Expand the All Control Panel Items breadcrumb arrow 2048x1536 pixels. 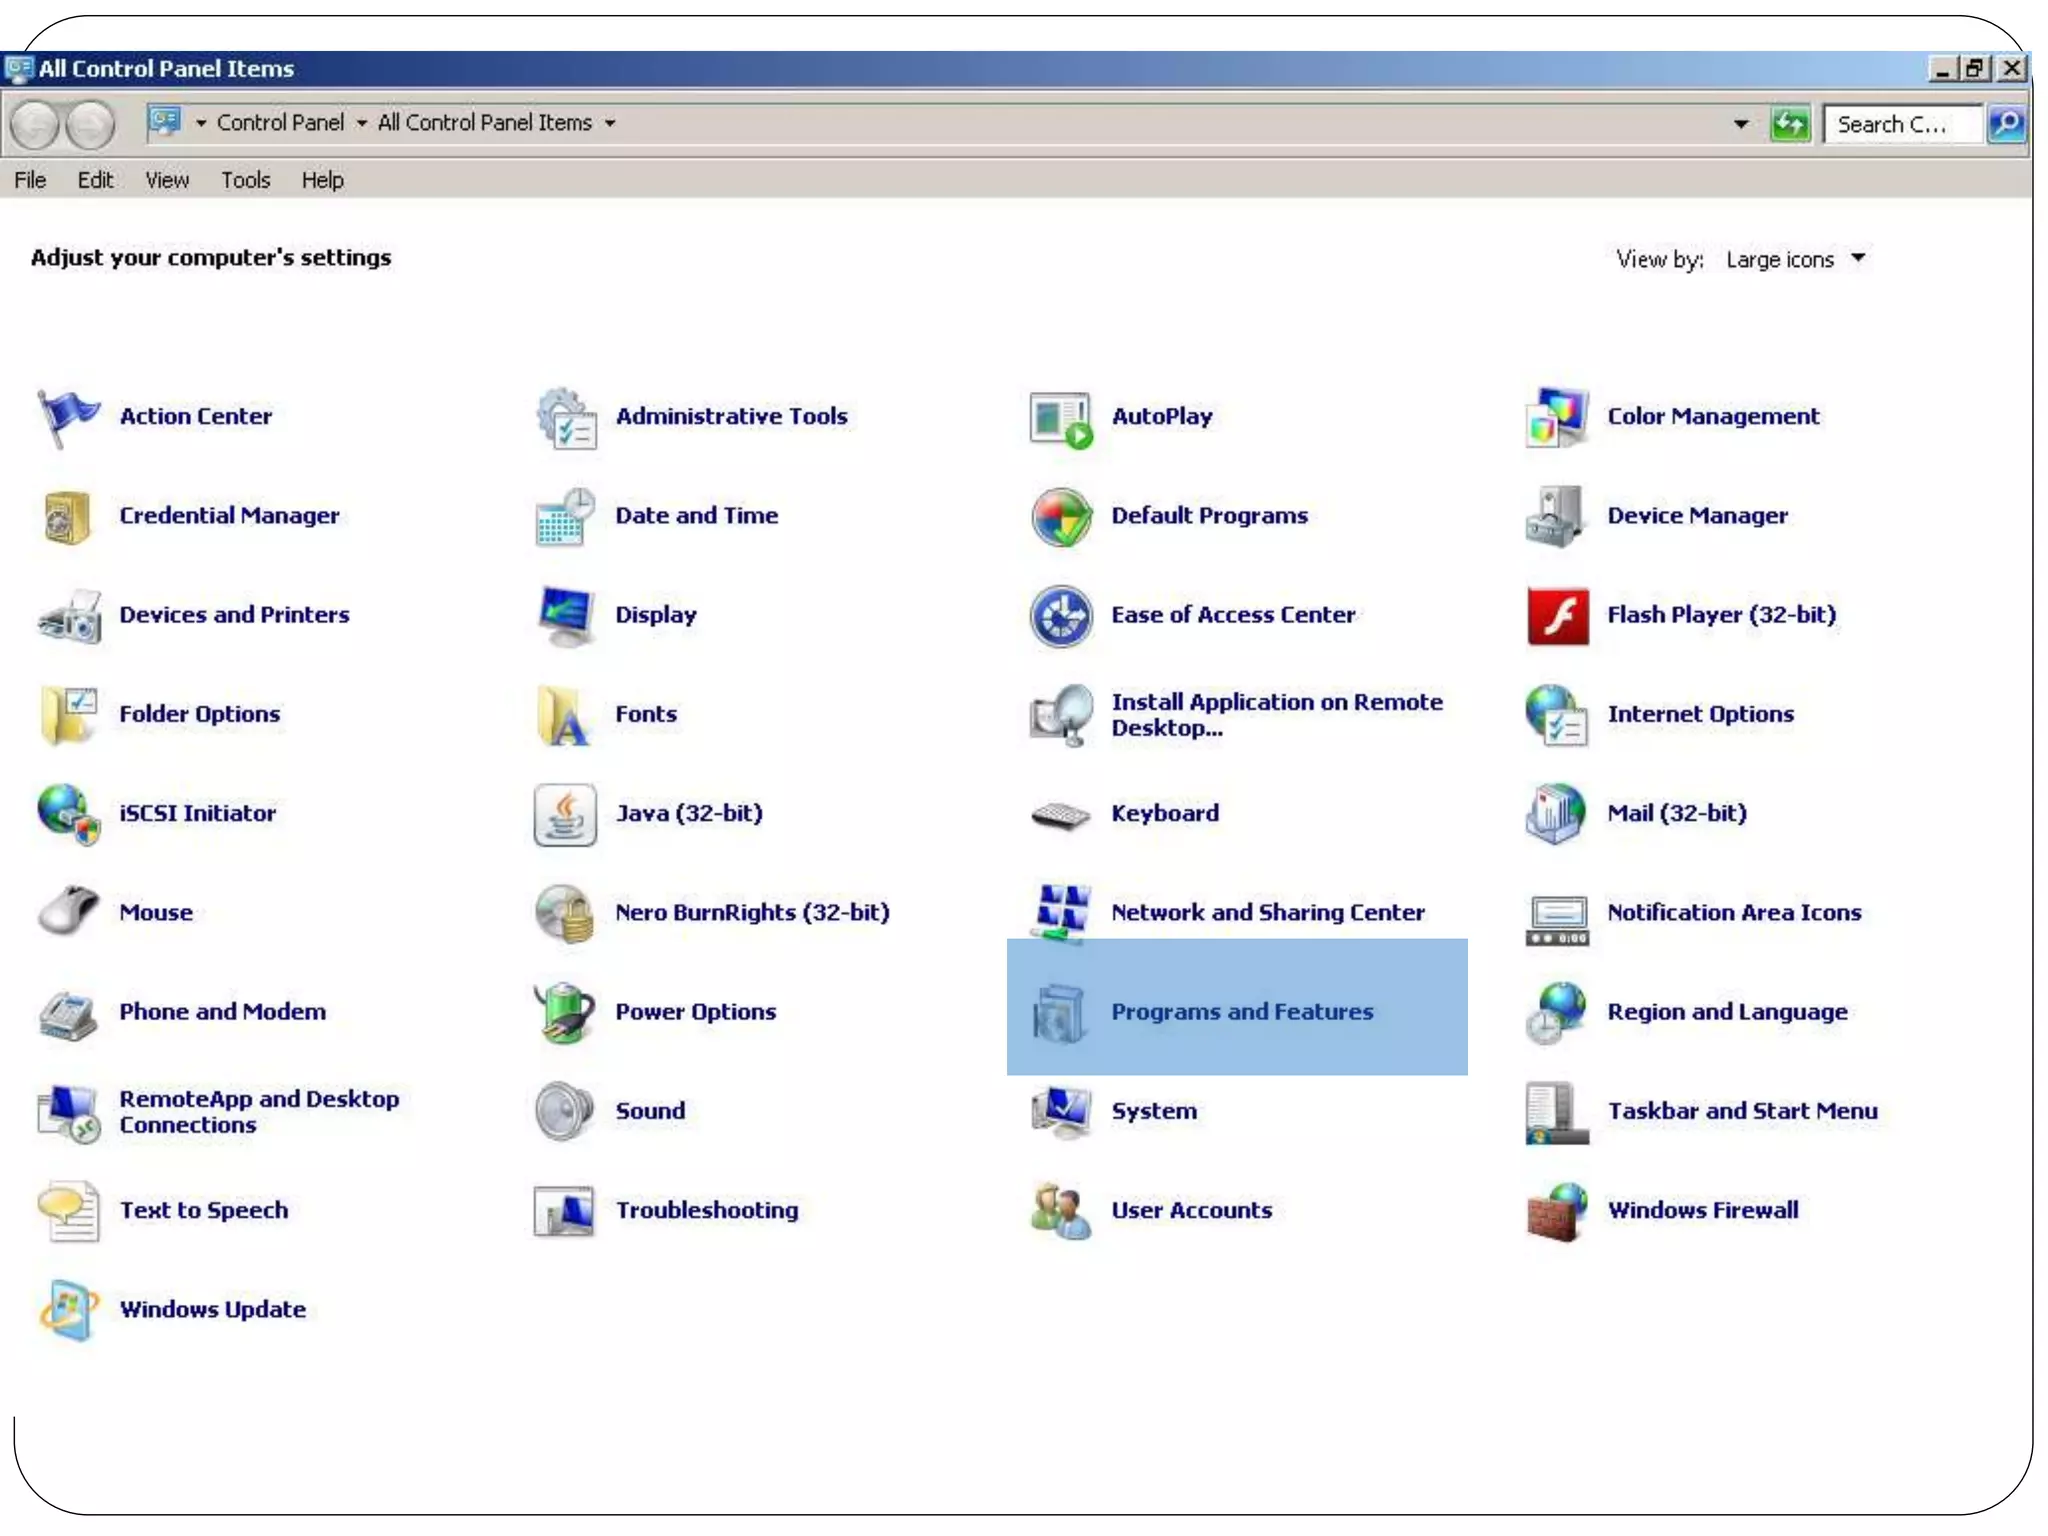[610, 124]
